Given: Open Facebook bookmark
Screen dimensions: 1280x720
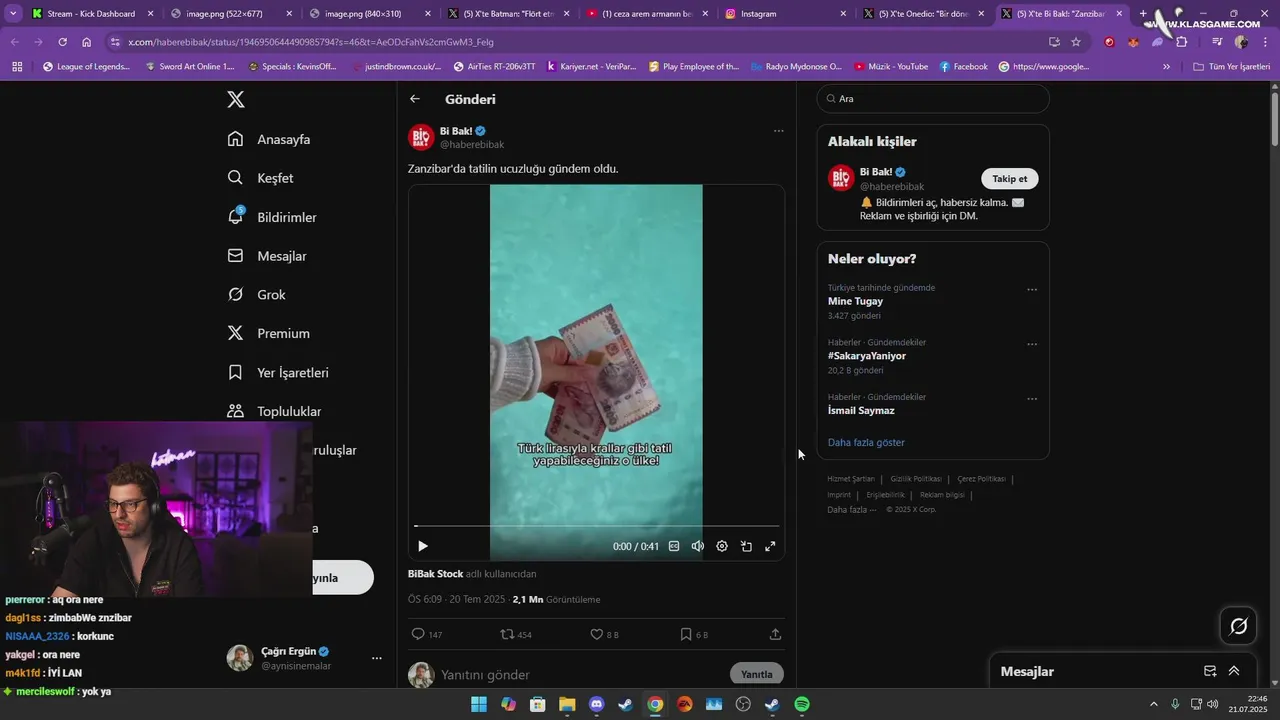Looking at the screenshot, I should coord(963,67).
